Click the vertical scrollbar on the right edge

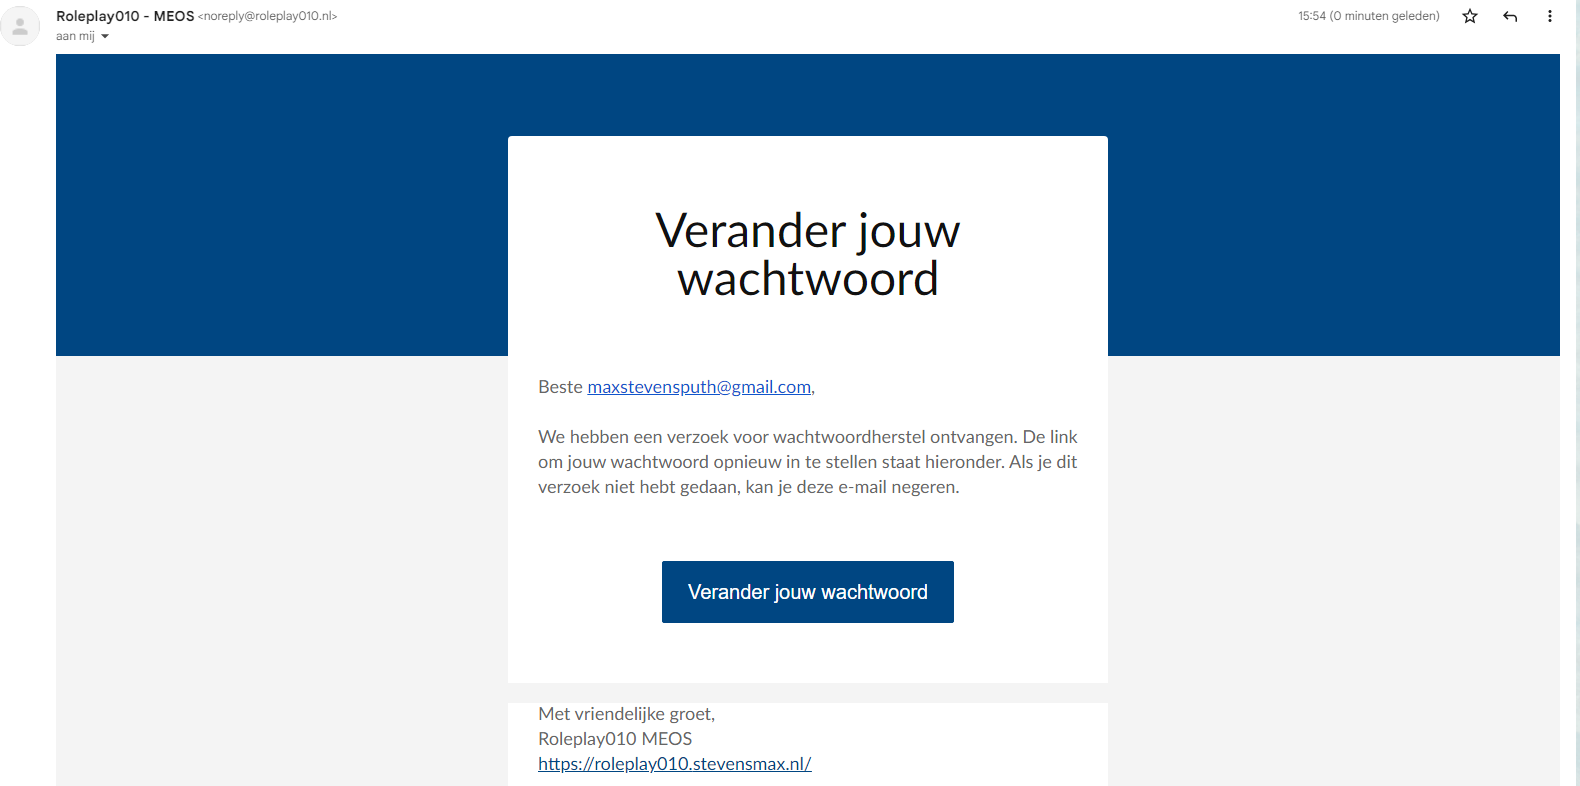click(1575, 400)
